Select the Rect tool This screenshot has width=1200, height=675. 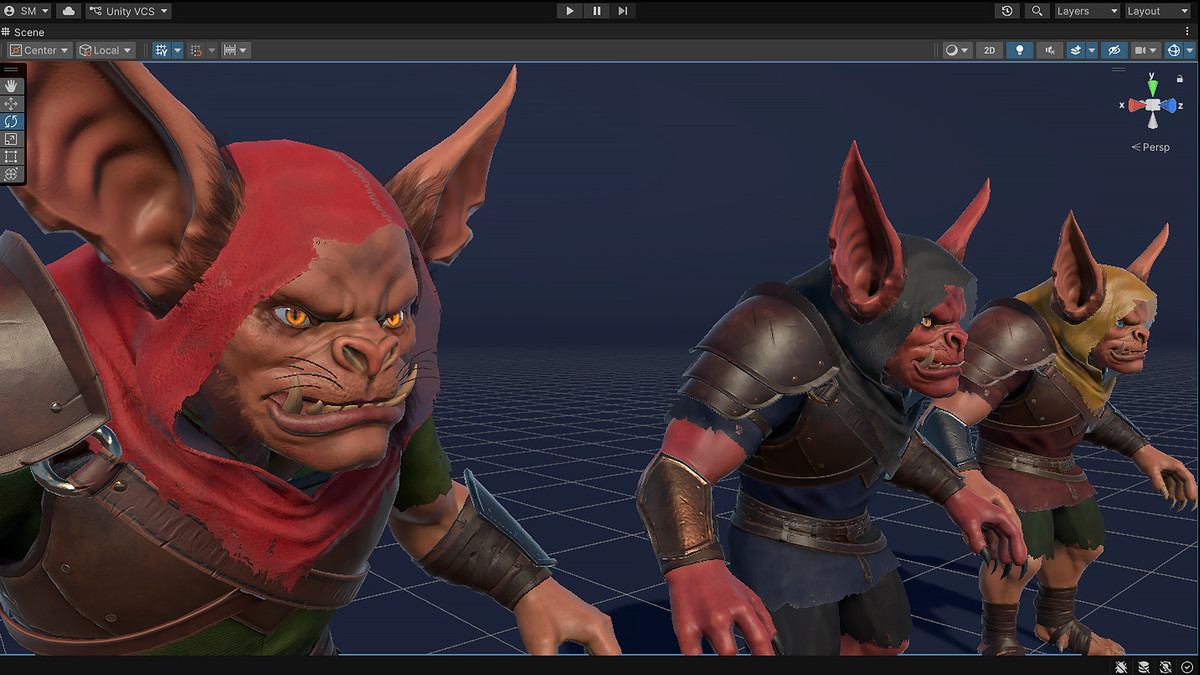pyautogui.click(x=12, y=156)
